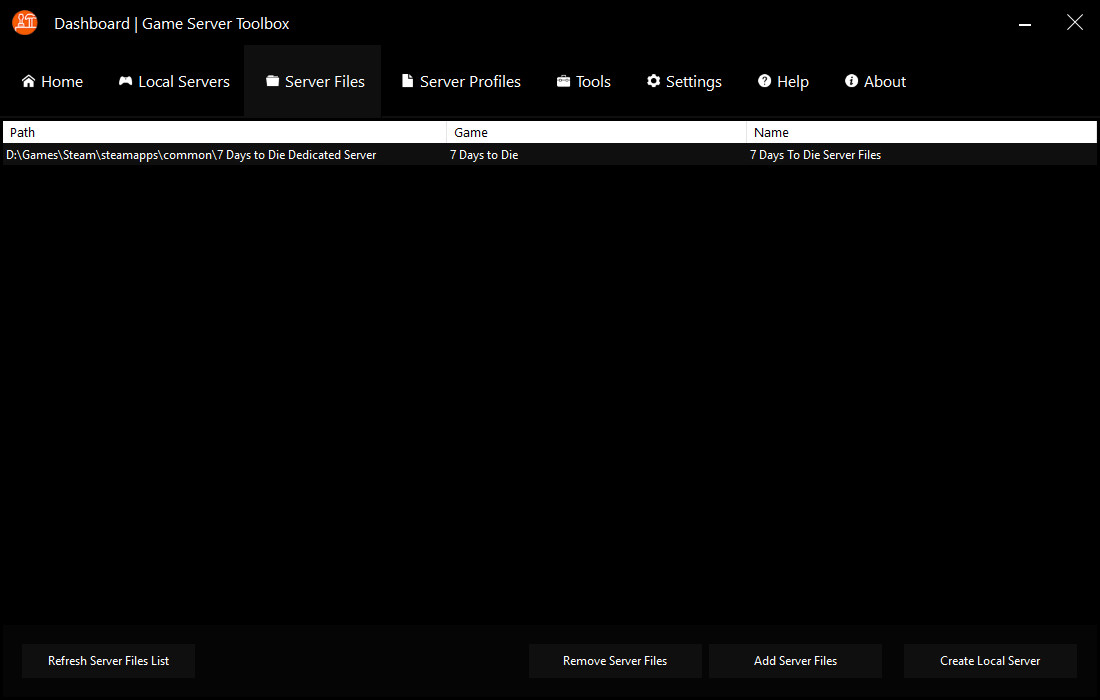Image resolution: width=1100 pixels, height=700 pixels.
Task: Click the Remove Server Files button
Action: (615, 661)
